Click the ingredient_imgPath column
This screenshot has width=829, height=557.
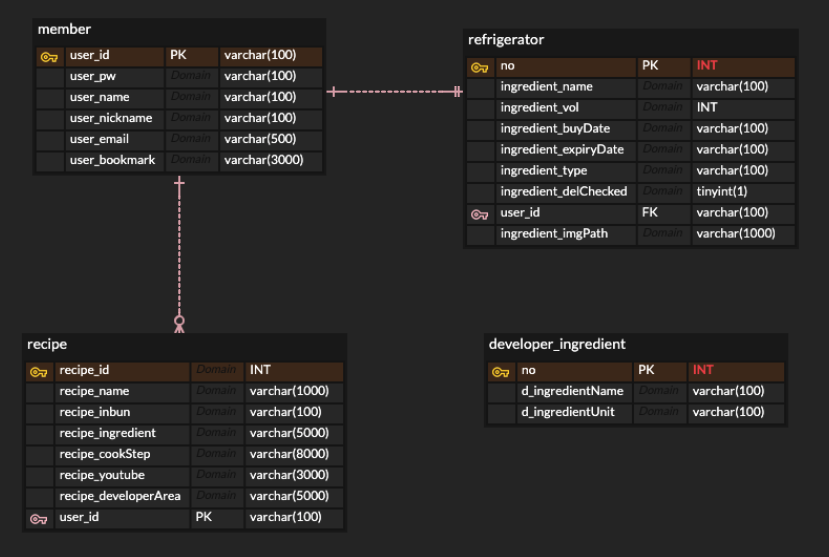(554, 234)
